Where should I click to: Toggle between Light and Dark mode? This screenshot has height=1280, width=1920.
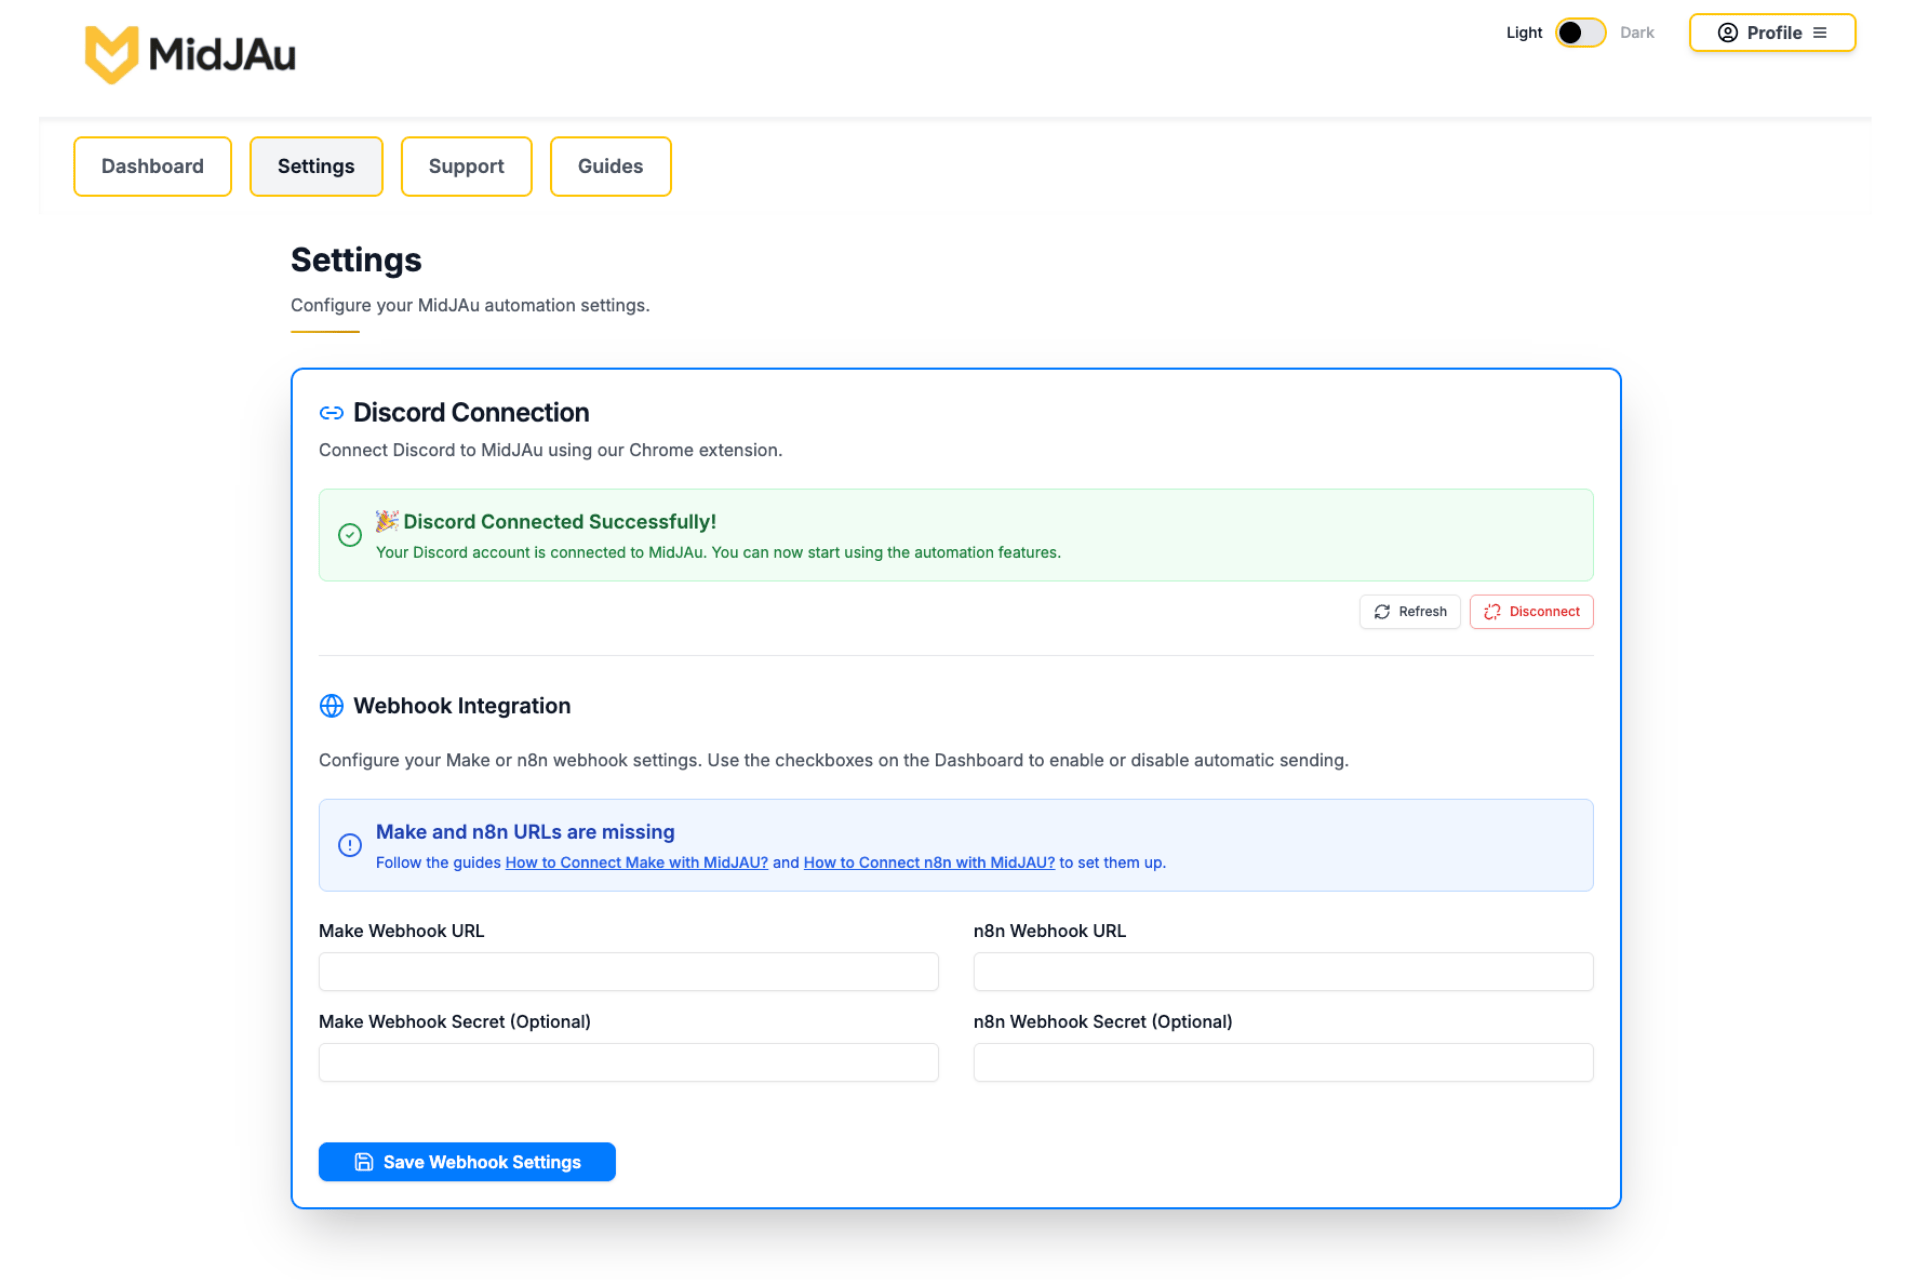point(1580,32)
